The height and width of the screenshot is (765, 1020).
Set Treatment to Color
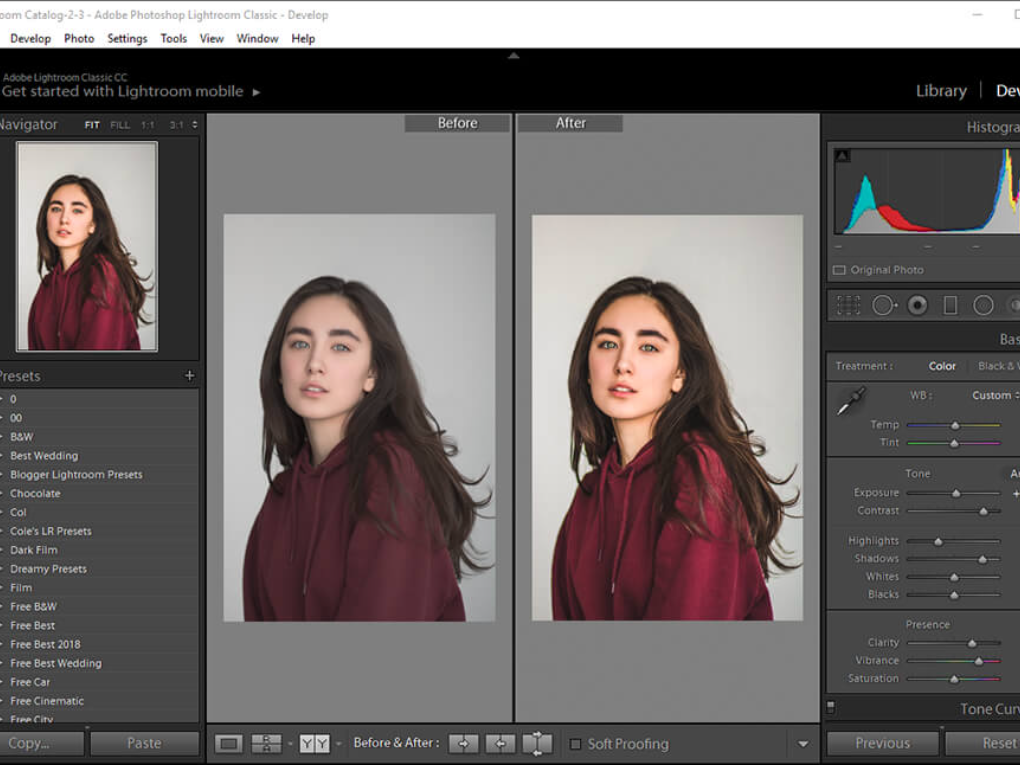point(942,366)
